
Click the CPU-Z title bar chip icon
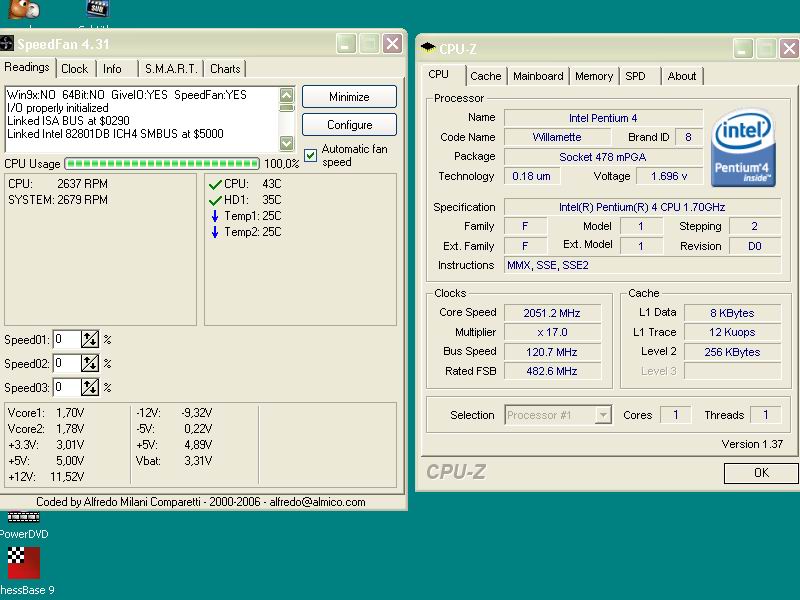428,48
